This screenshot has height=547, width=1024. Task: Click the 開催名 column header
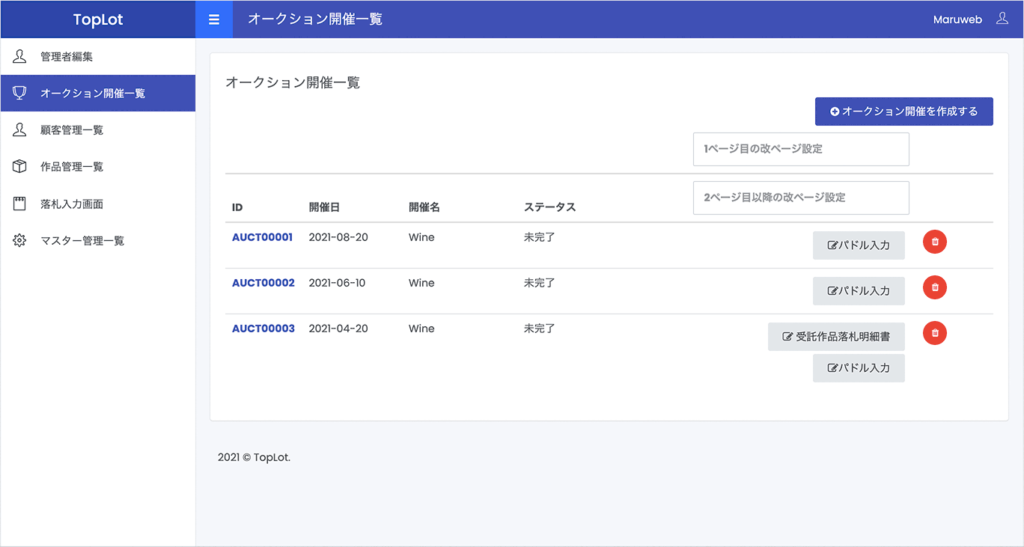coord(424,208)
